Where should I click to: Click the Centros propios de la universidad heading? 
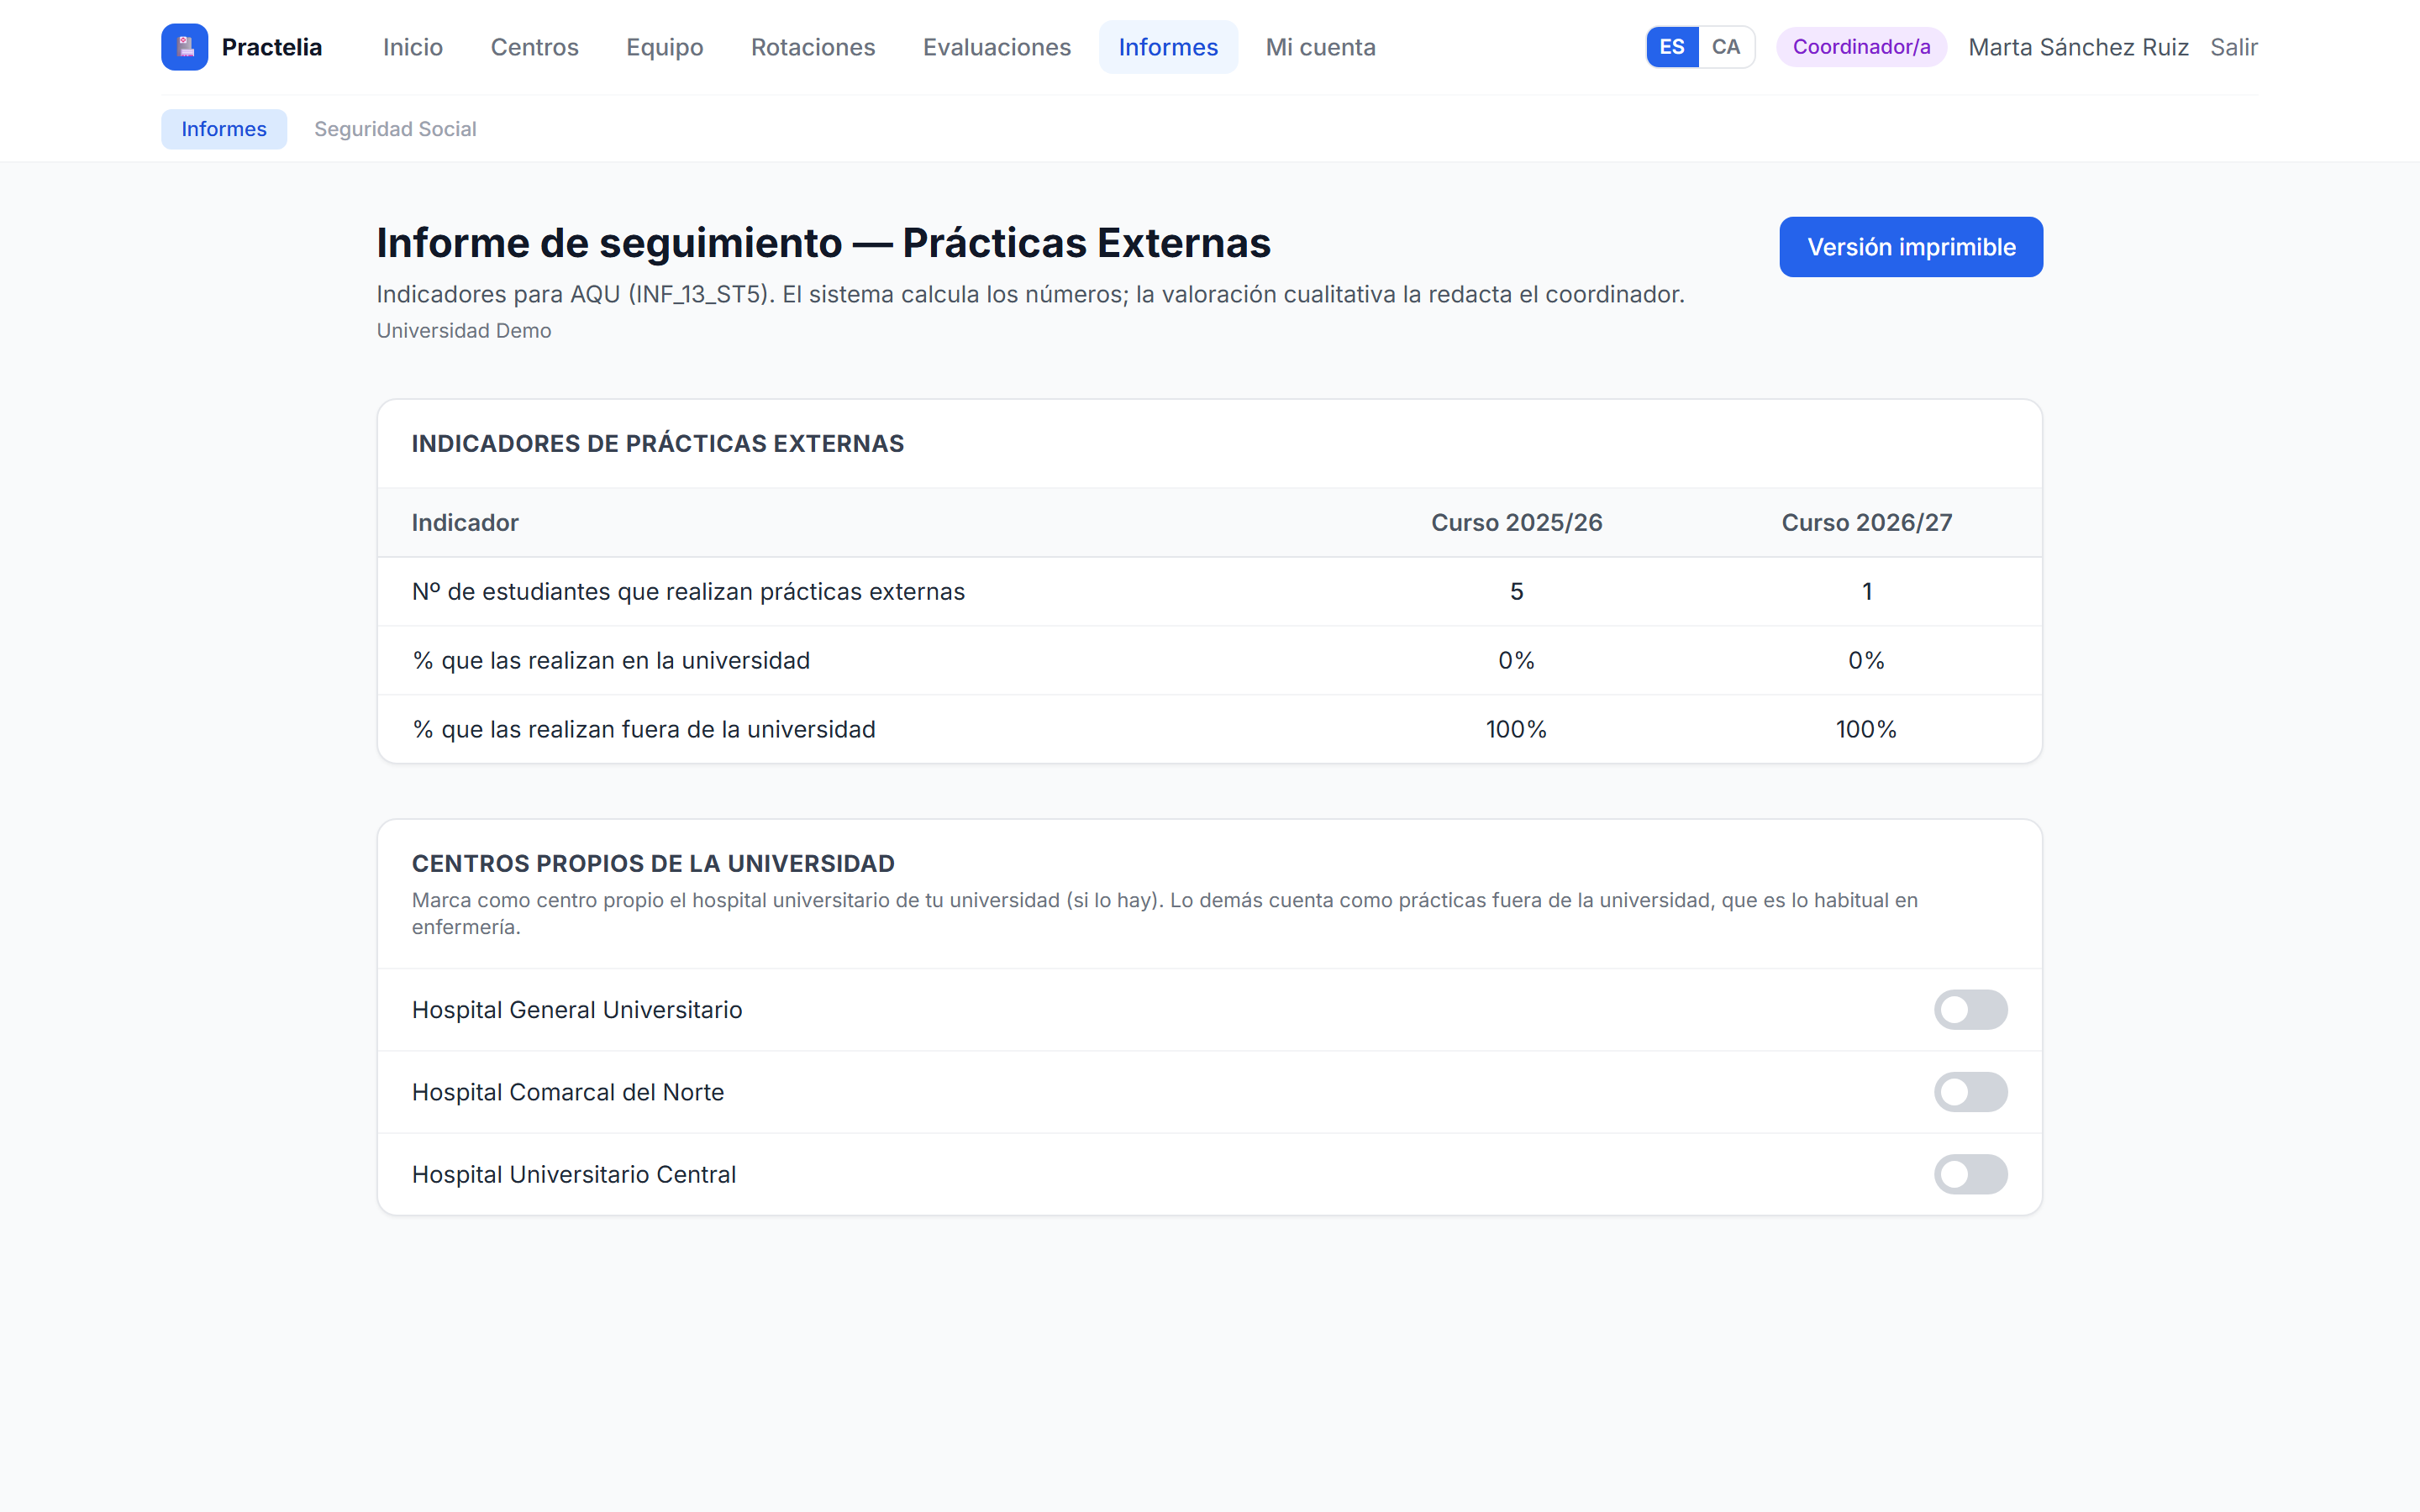(653, 864)
